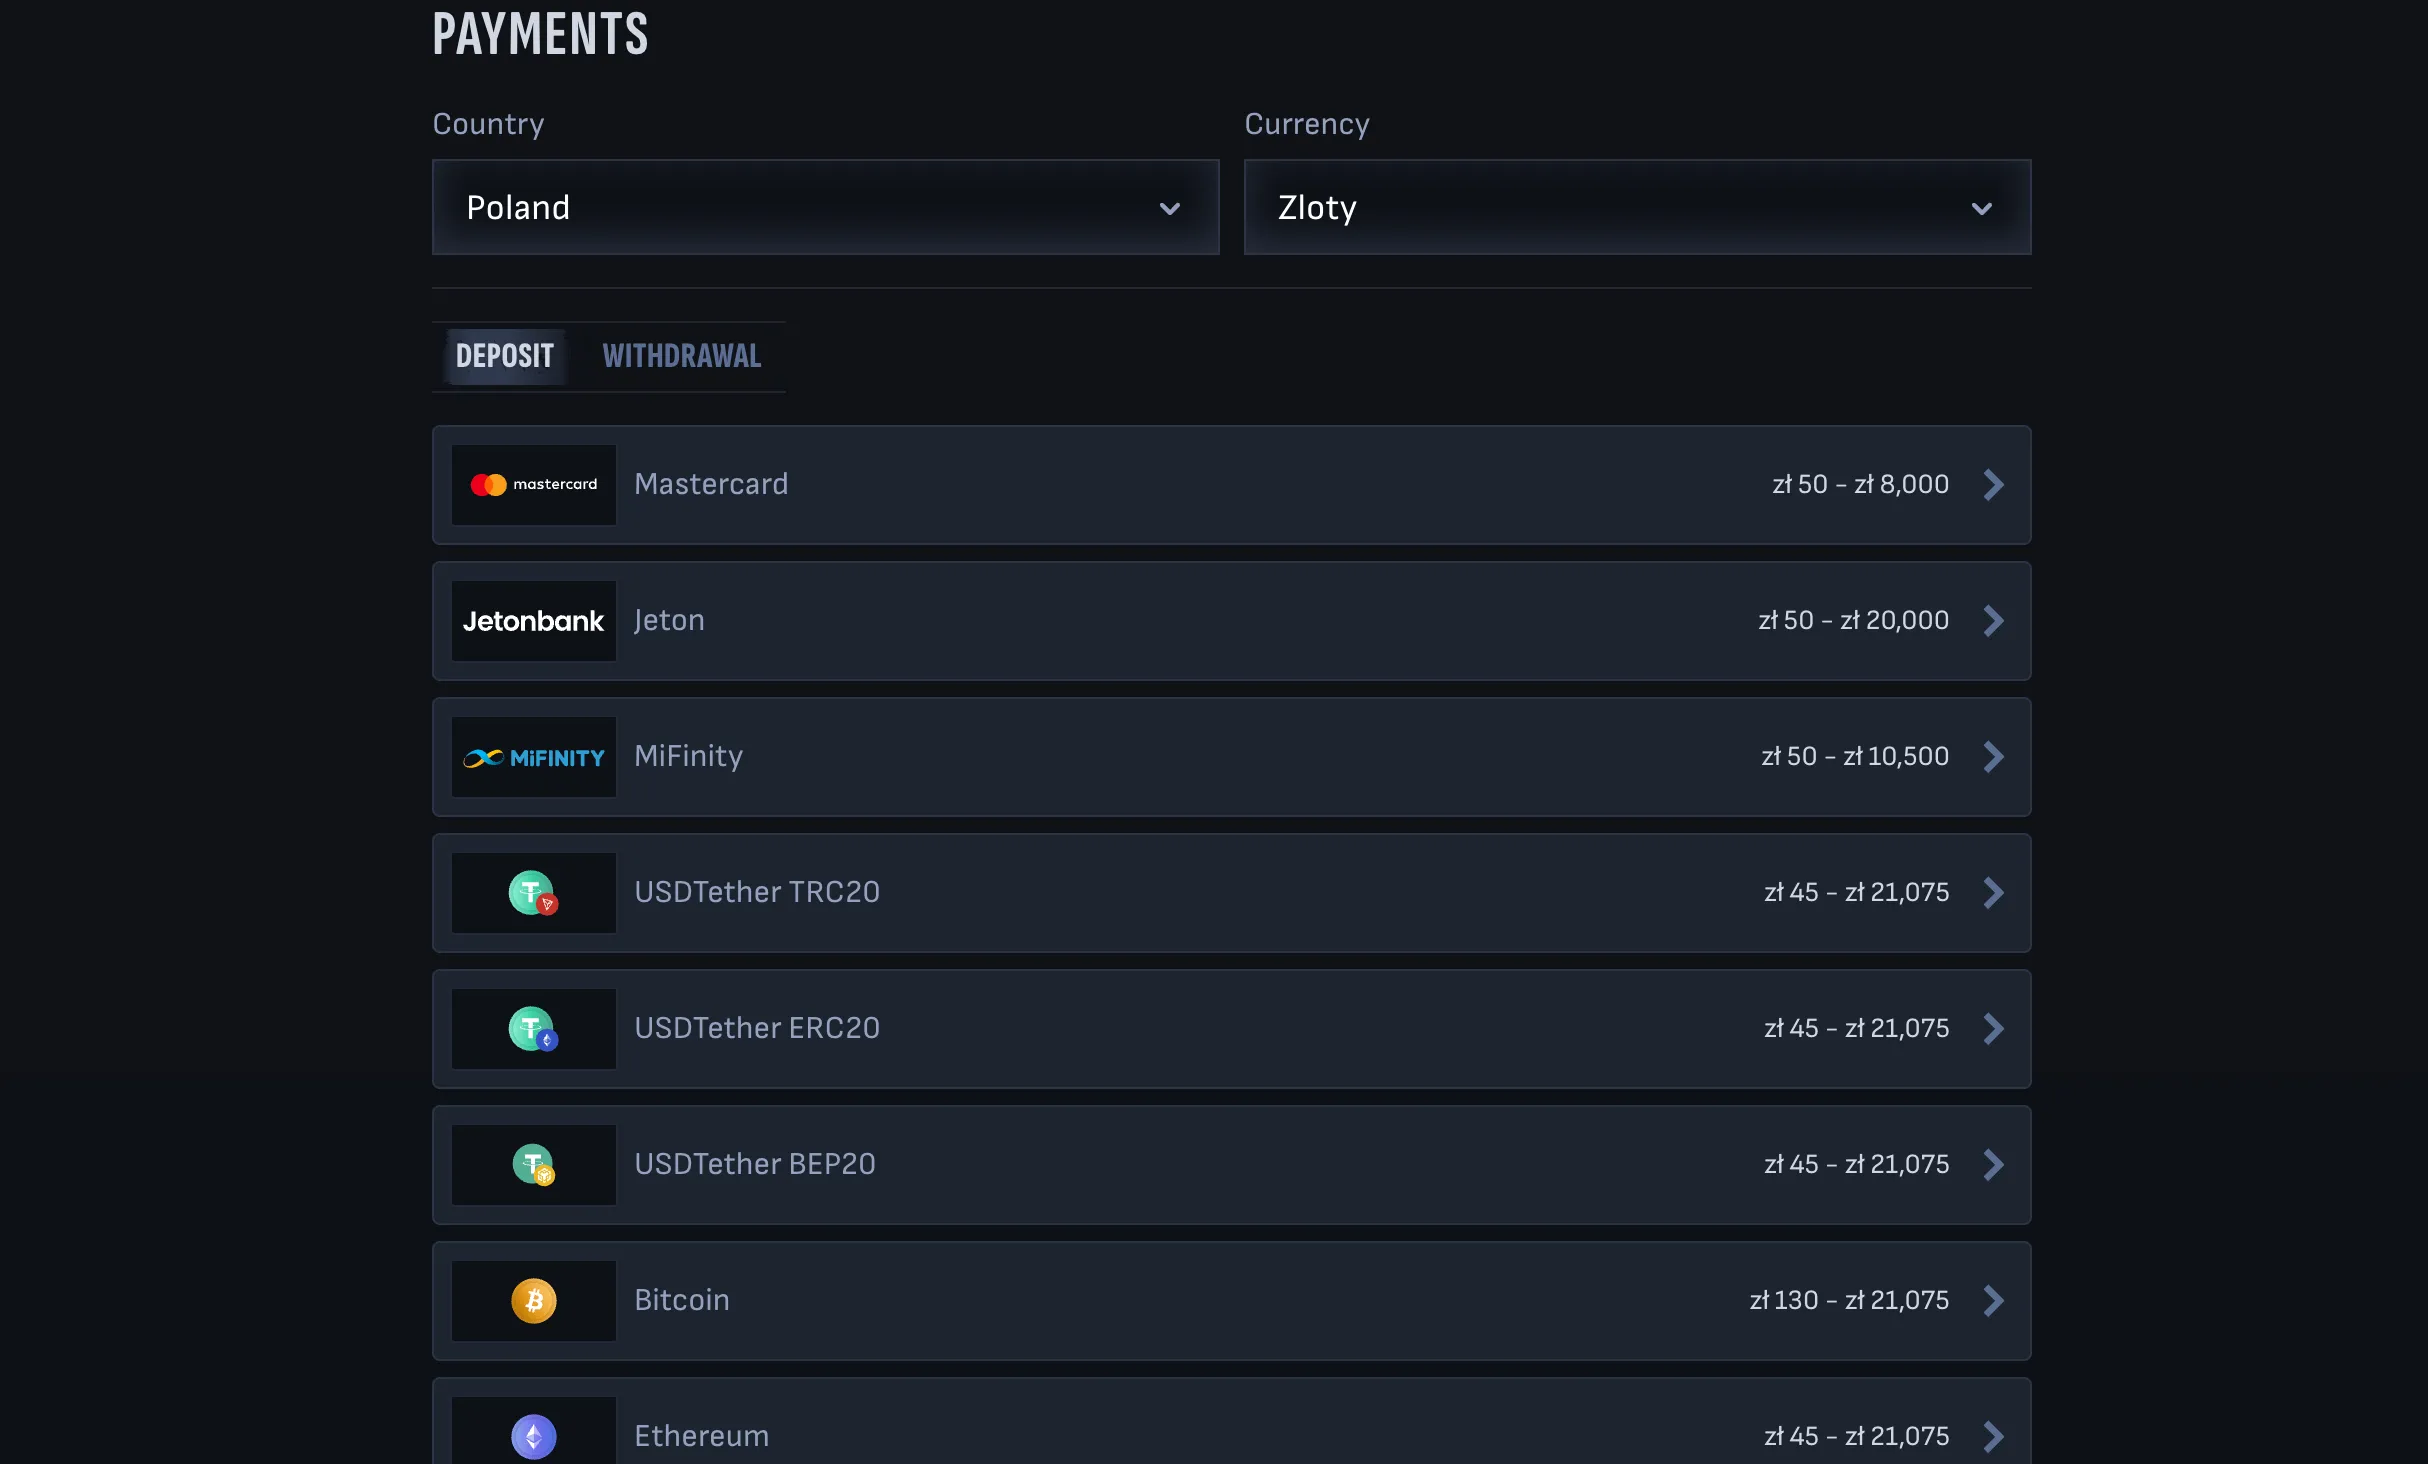Click the Bitcoin coin icon

point(534,1301)
